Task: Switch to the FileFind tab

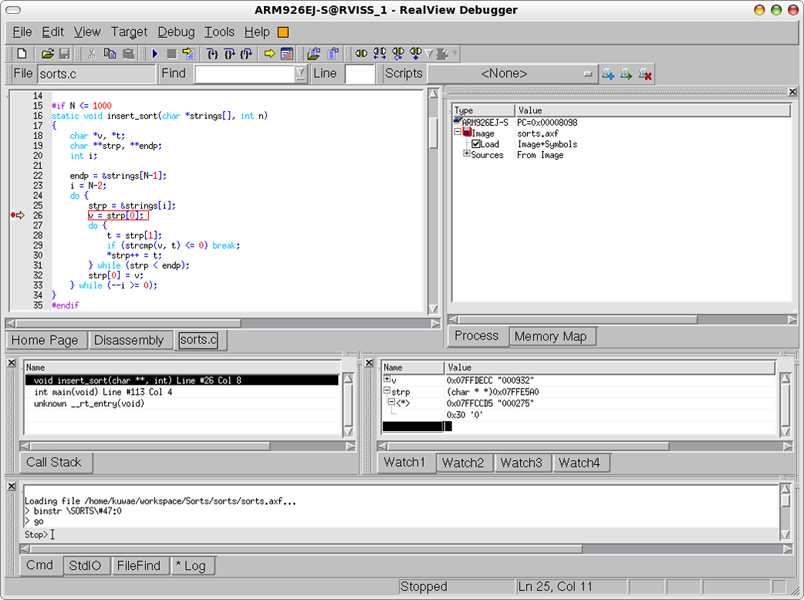Action: (x=139, y=566)
